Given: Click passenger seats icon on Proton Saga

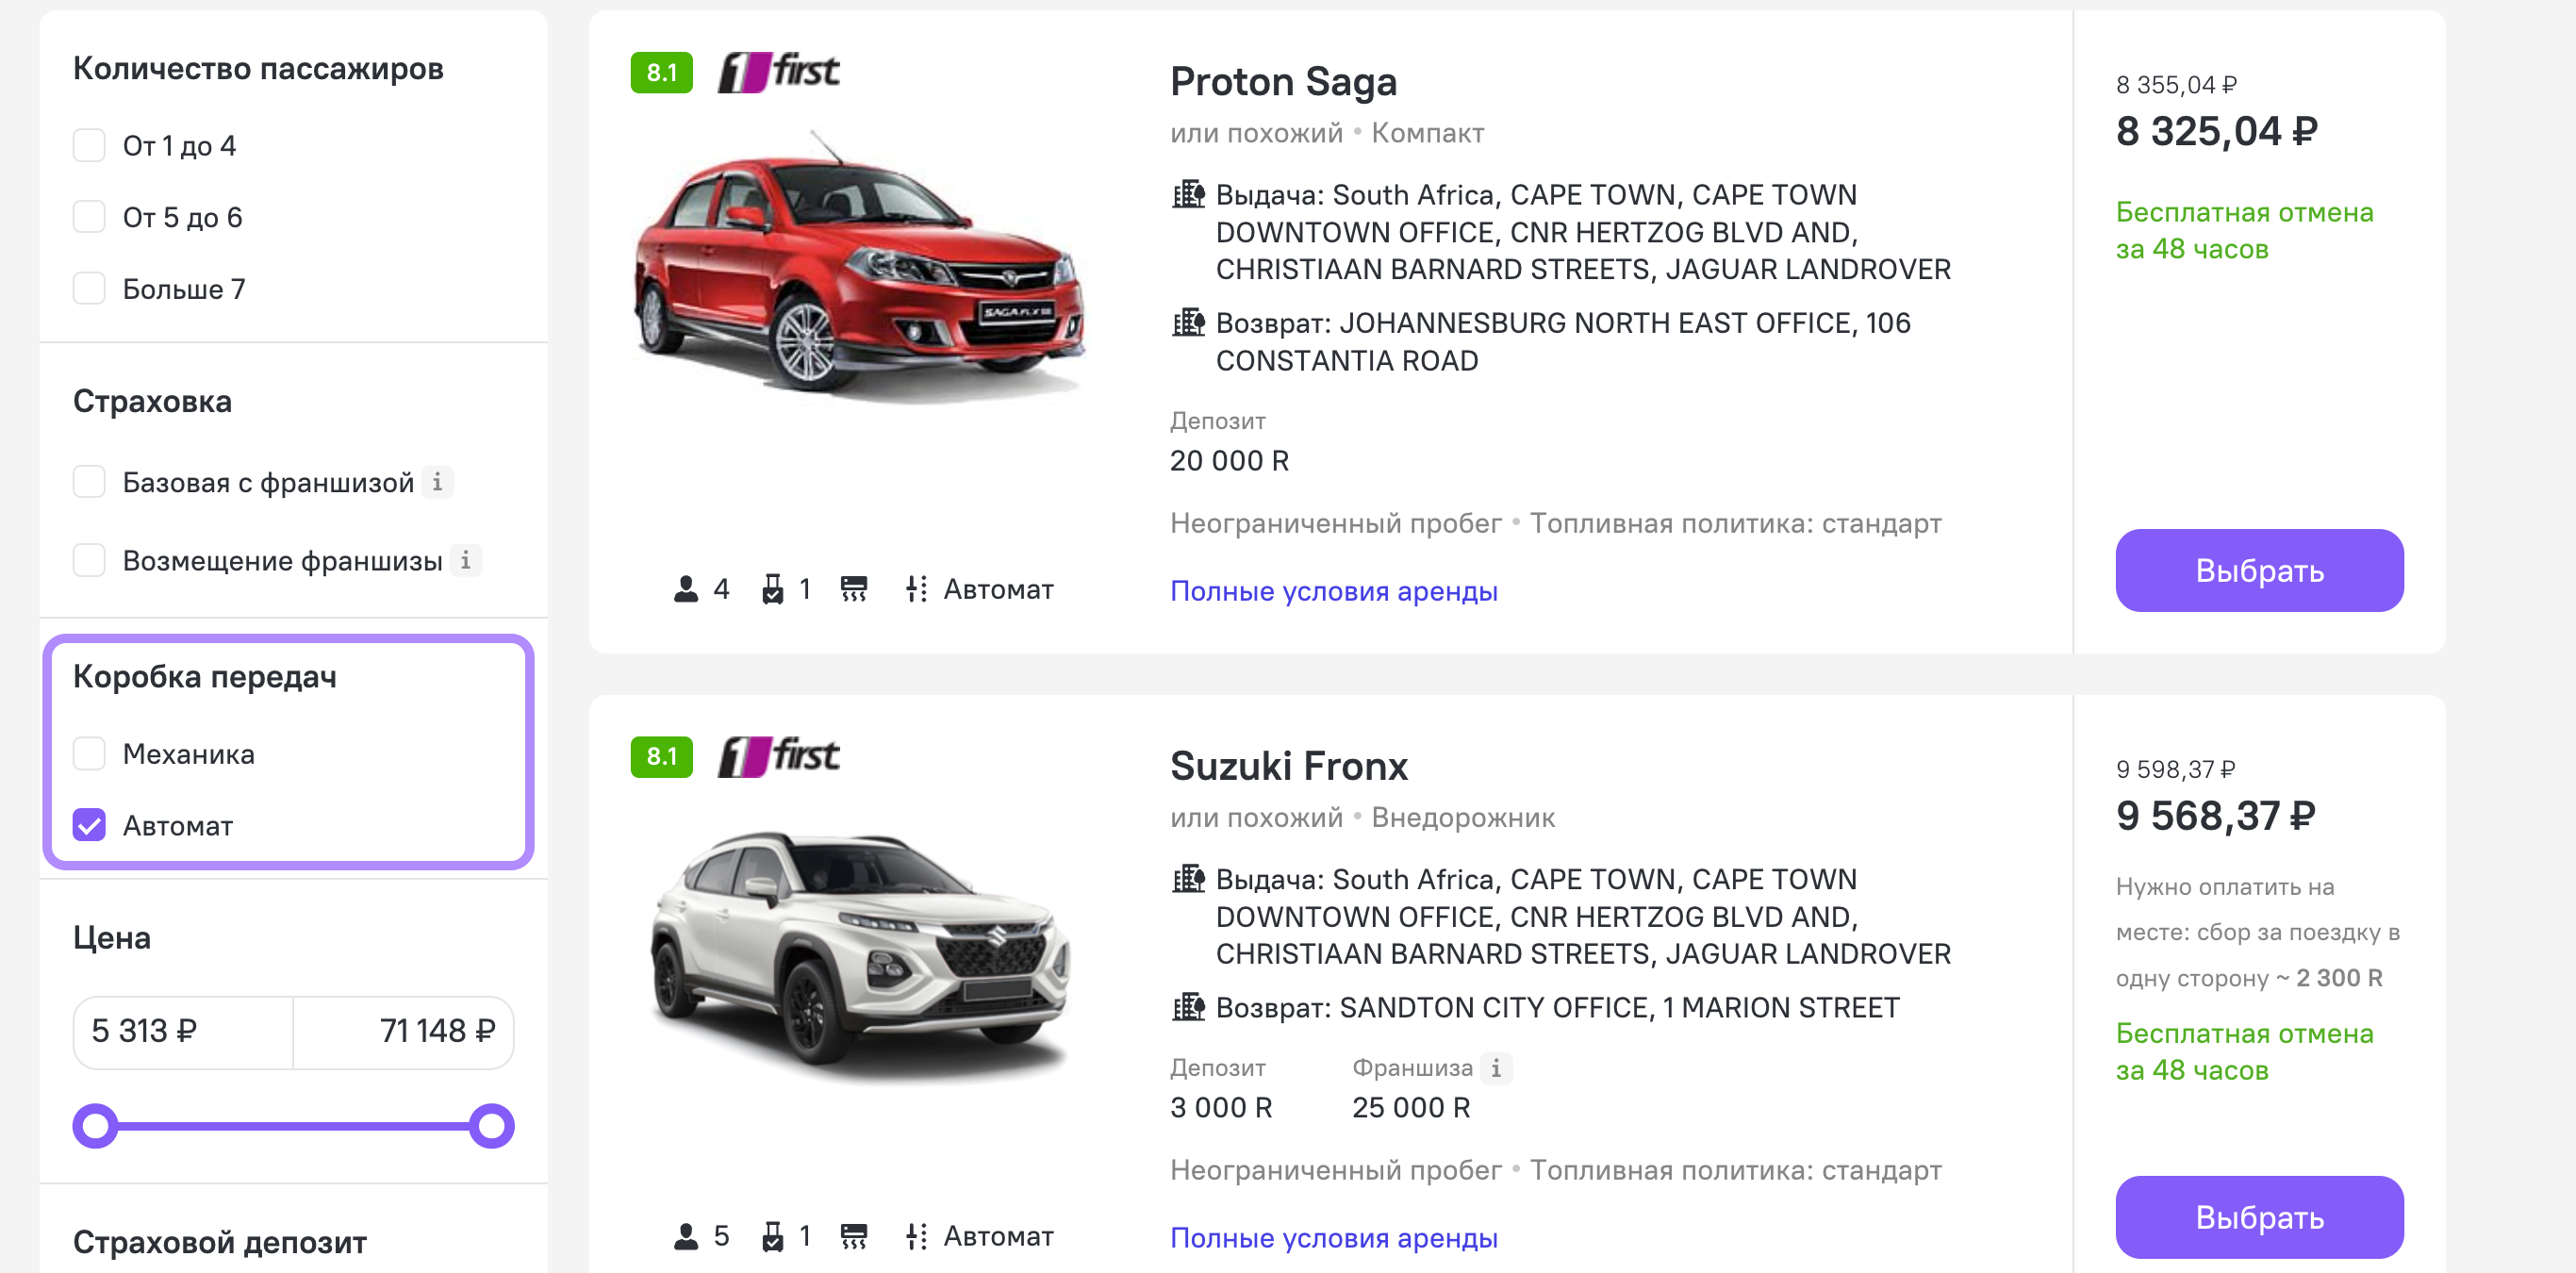Looking at the screenshot, I should pyautogui.click(x=686, y=589).
